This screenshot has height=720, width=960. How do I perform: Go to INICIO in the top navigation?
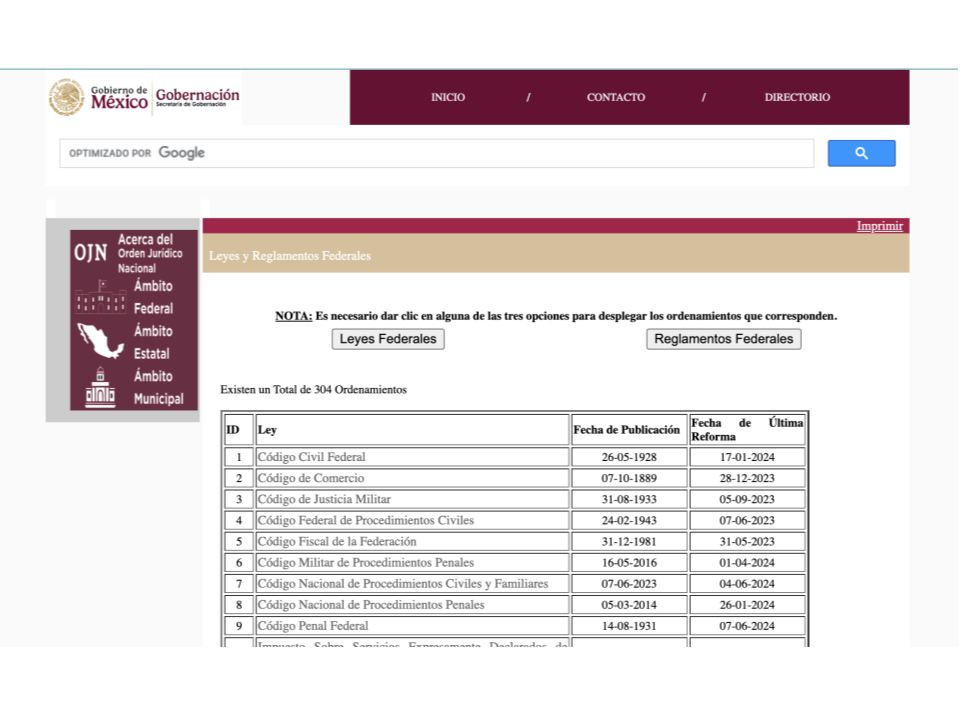coord(448,97)
